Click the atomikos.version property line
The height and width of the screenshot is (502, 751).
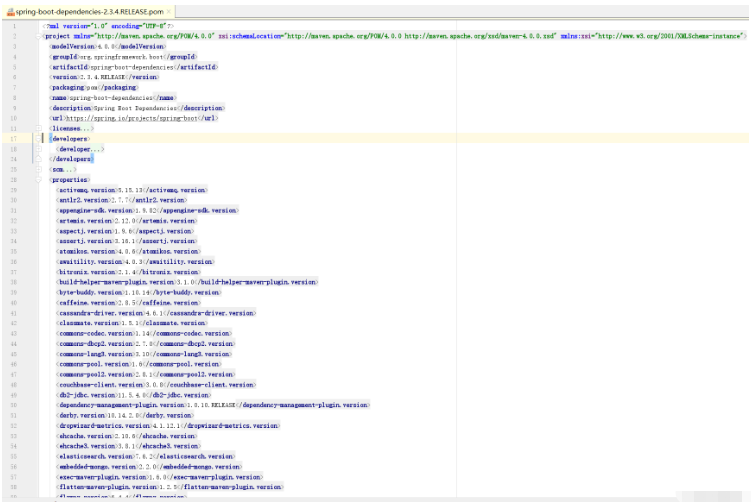pos(128,251)
